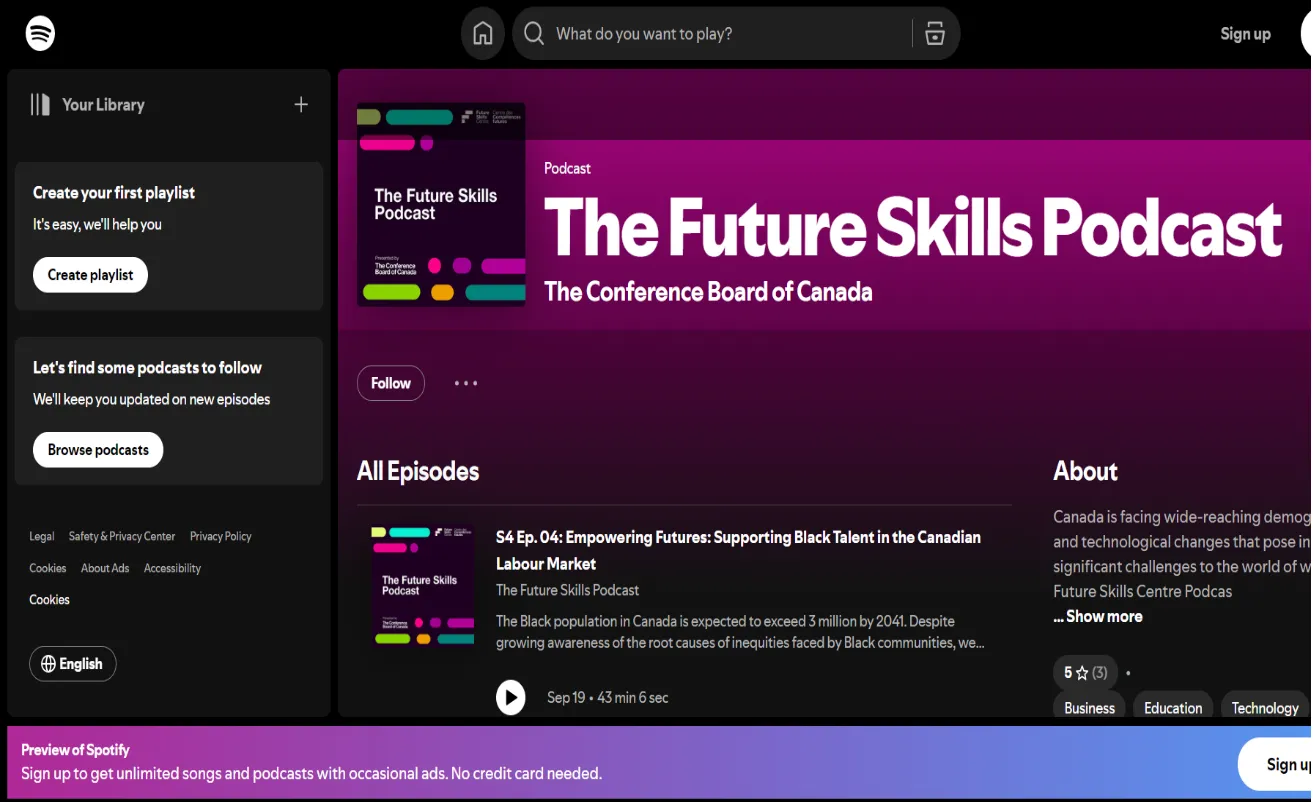This screenshot has height=802, width=1314.
Task: Select the search magnifier icon
Action: (x=534, y=34)
